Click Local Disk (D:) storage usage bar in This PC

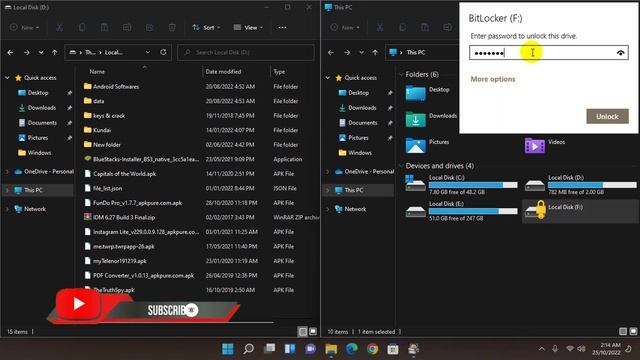592,185
